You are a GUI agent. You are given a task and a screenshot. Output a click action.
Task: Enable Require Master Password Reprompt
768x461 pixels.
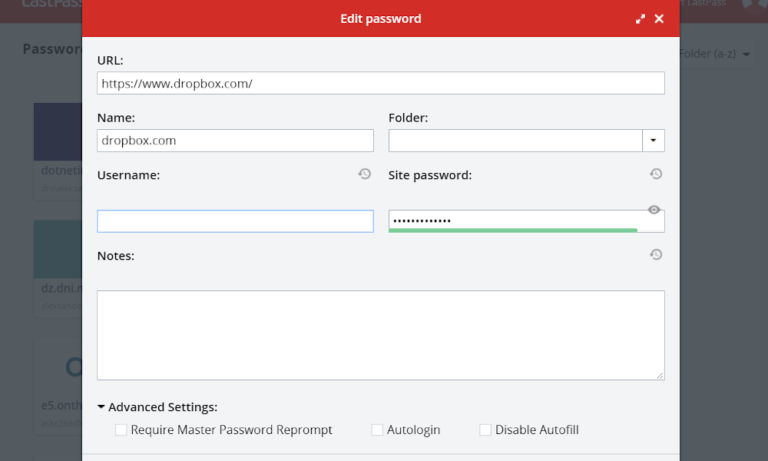[121, 430]
